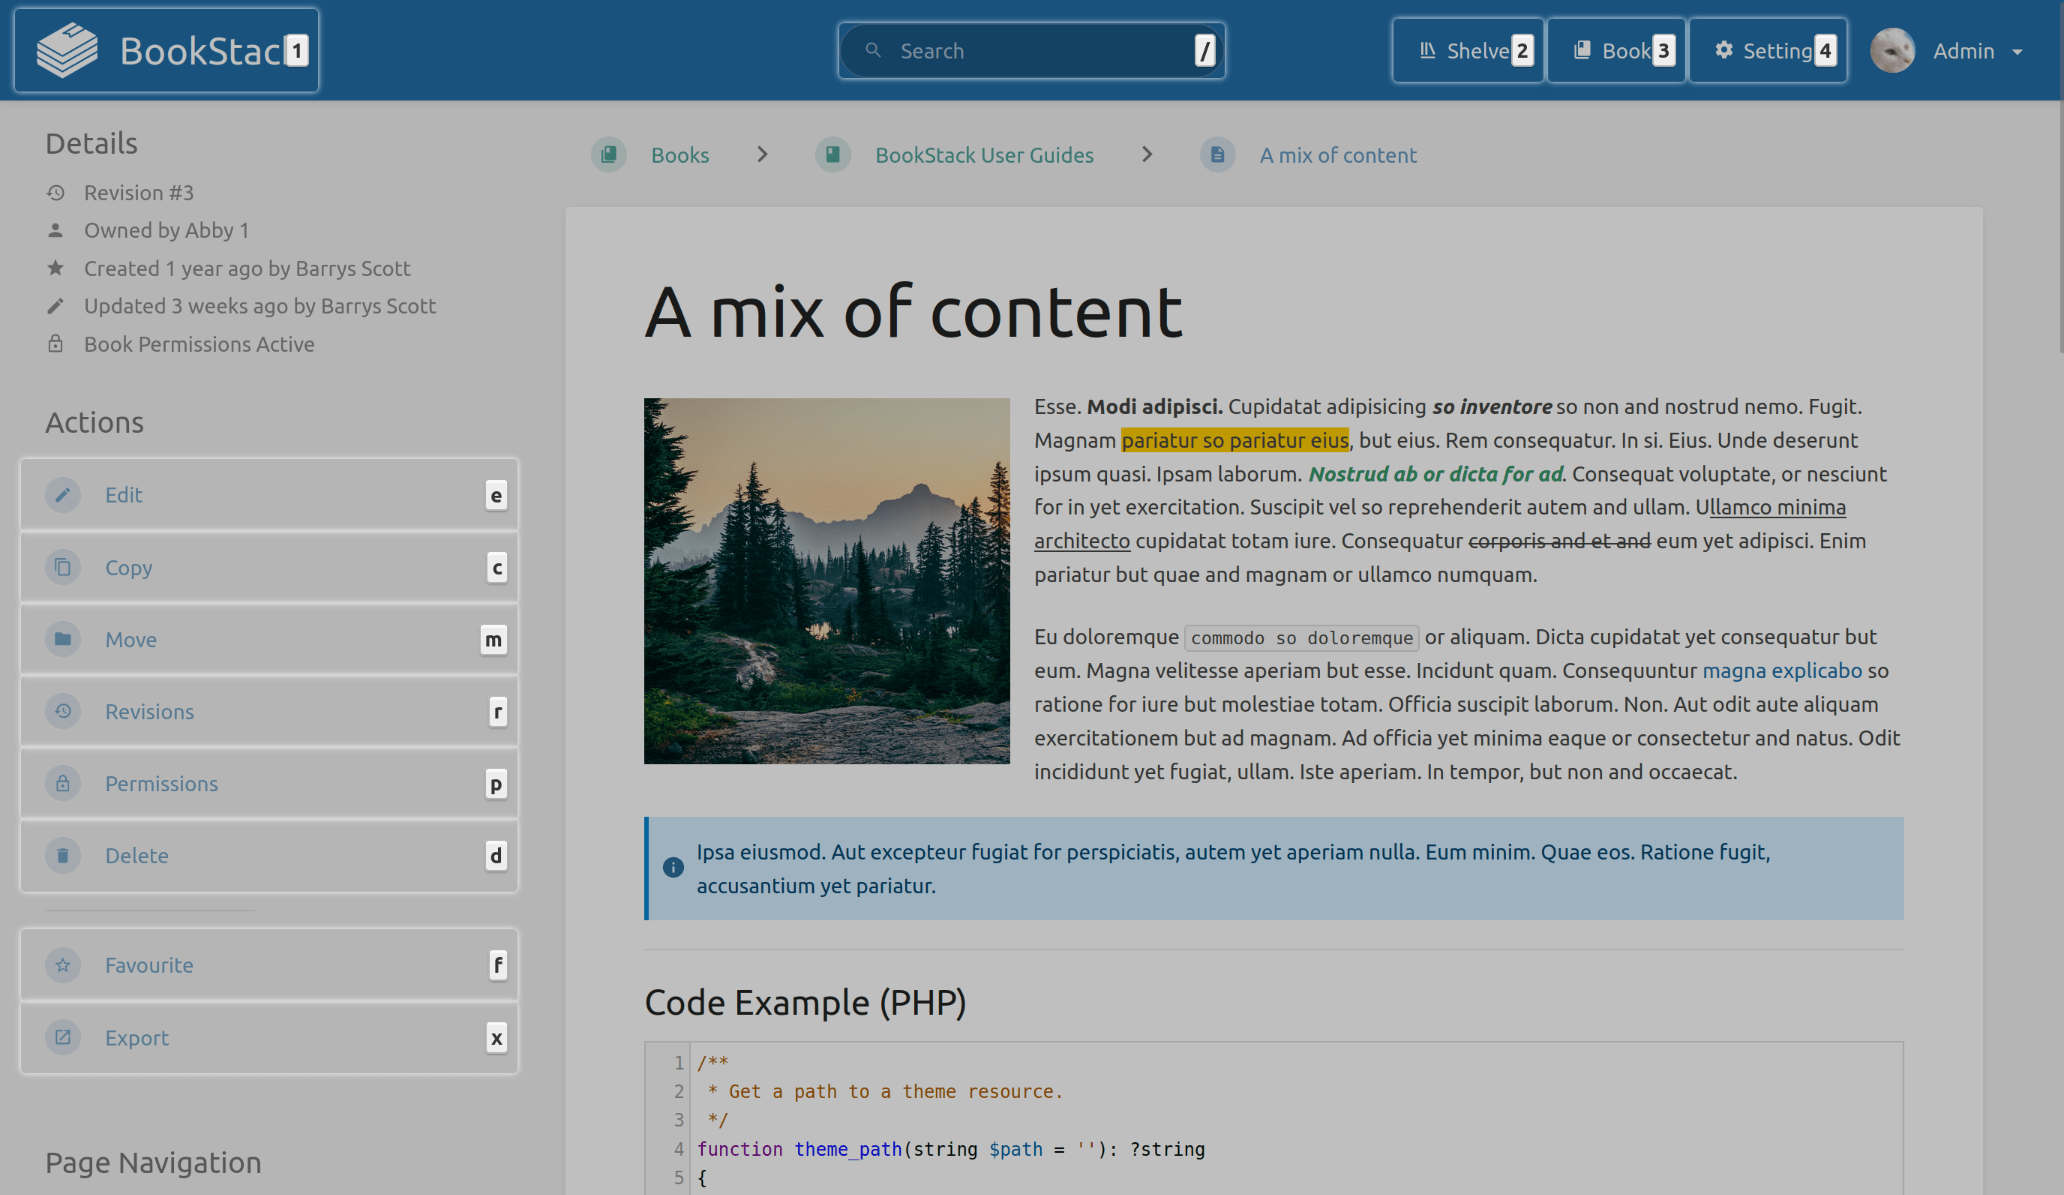
Task: Click the Revisions history icon
Action: tap(61, 710)
